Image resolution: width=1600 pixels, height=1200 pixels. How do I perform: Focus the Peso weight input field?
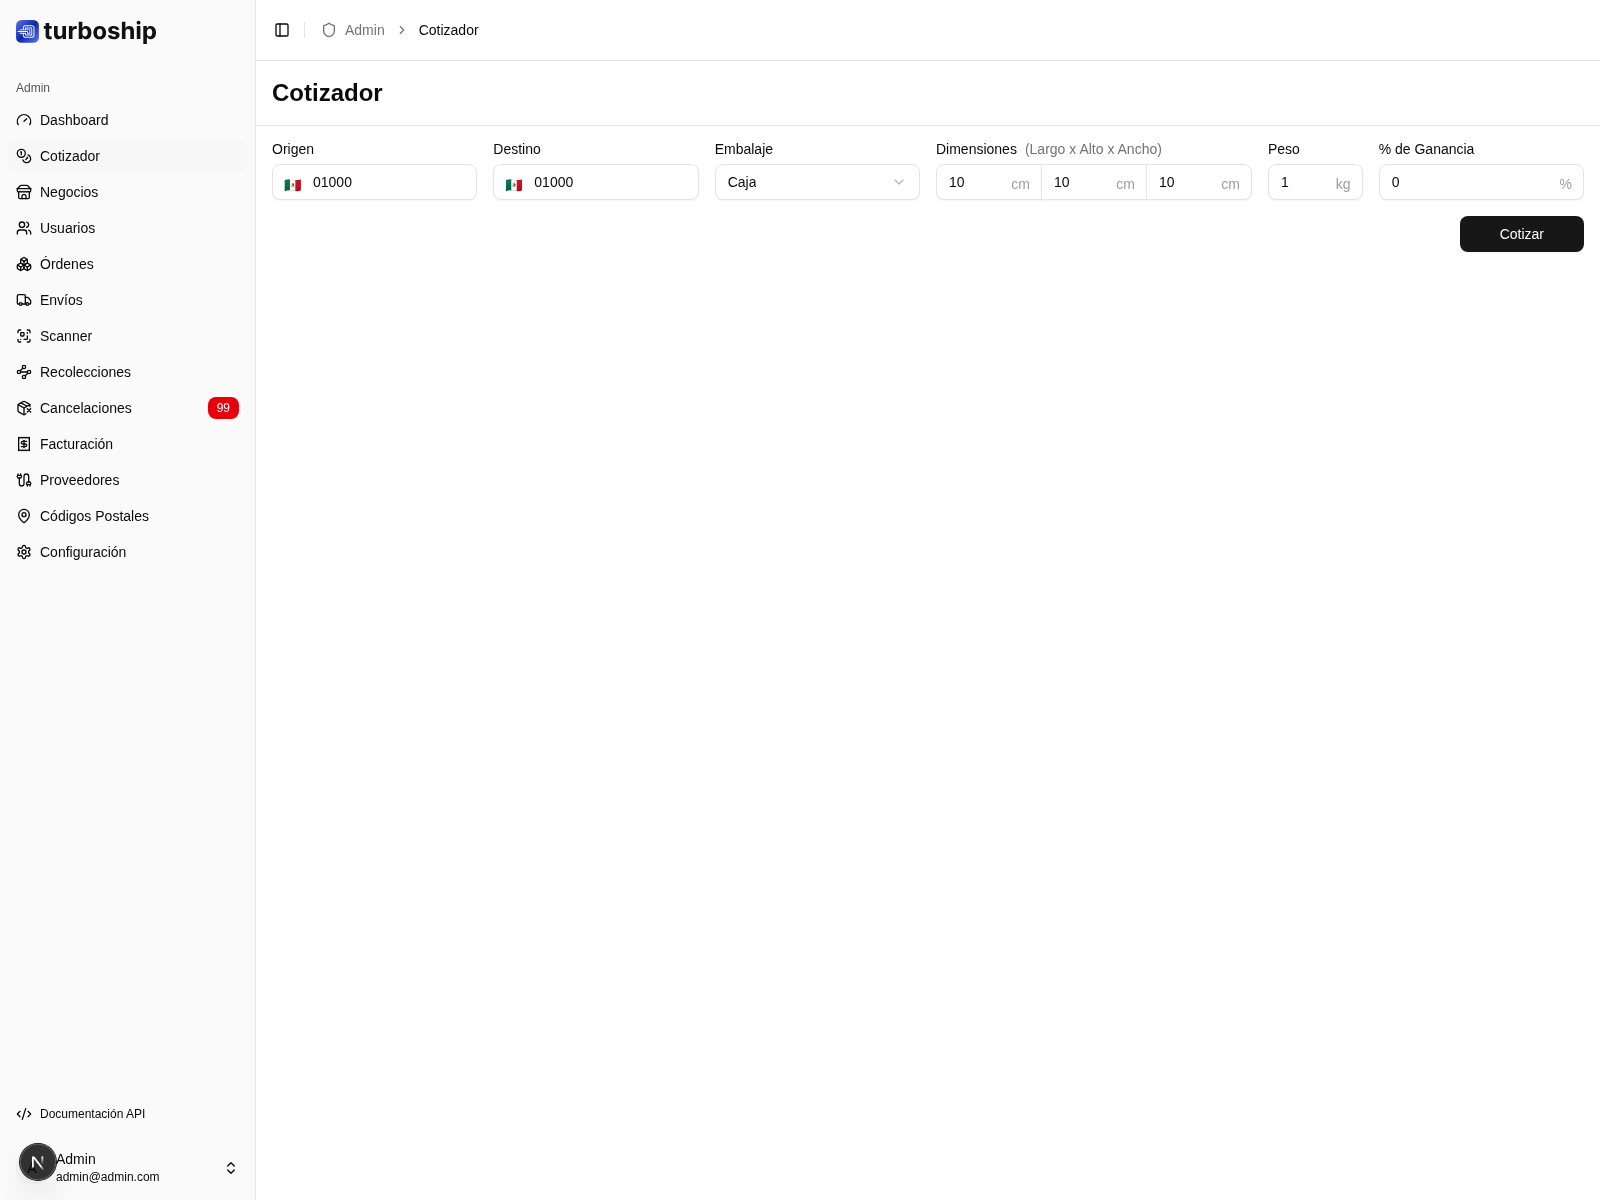[x=1302, y=182]
